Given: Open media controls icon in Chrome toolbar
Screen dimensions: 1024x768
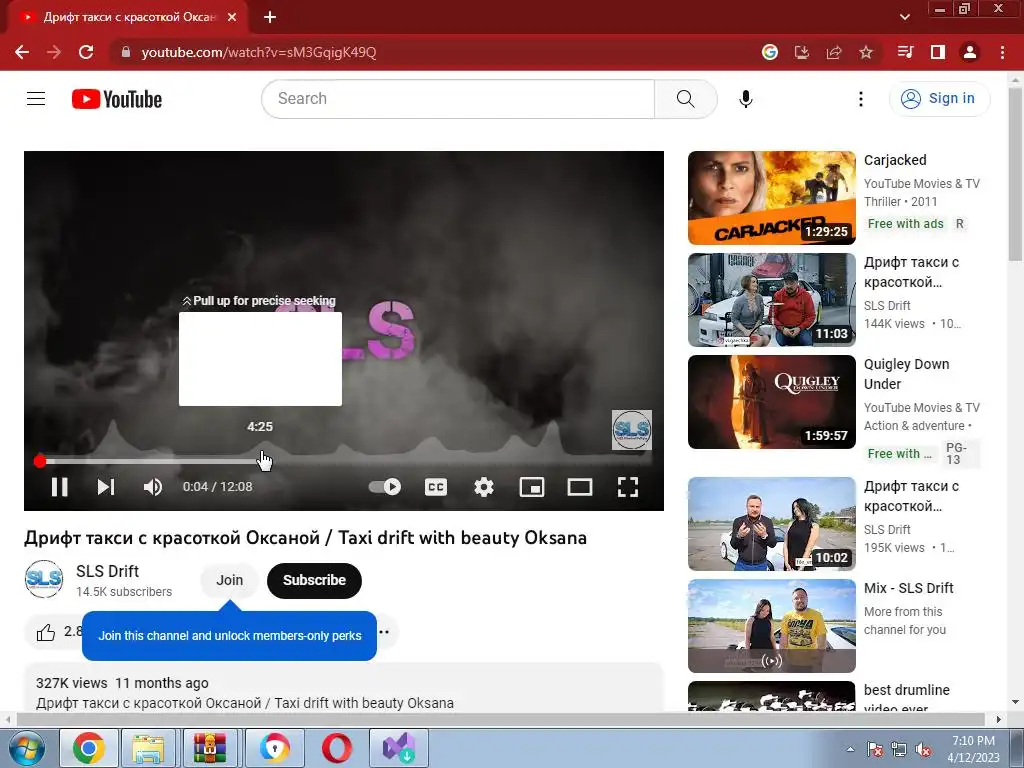Looking at the screenshot, I should 905,52.
